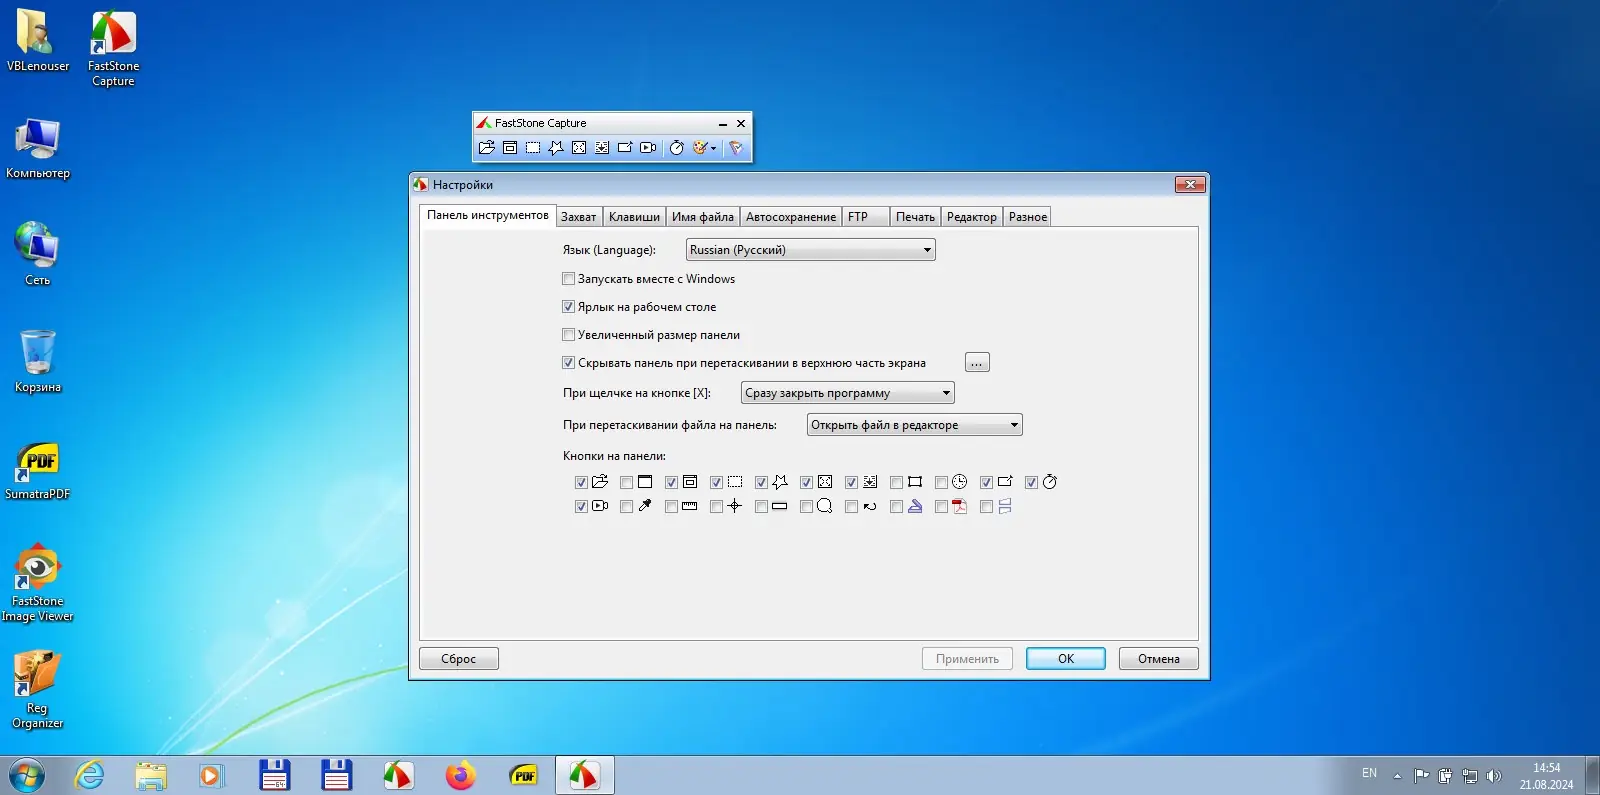Viewport: 1600px width, 795px height.
Task: Toggle checkbox for screen recorder button
Action: tap(581, 507)
